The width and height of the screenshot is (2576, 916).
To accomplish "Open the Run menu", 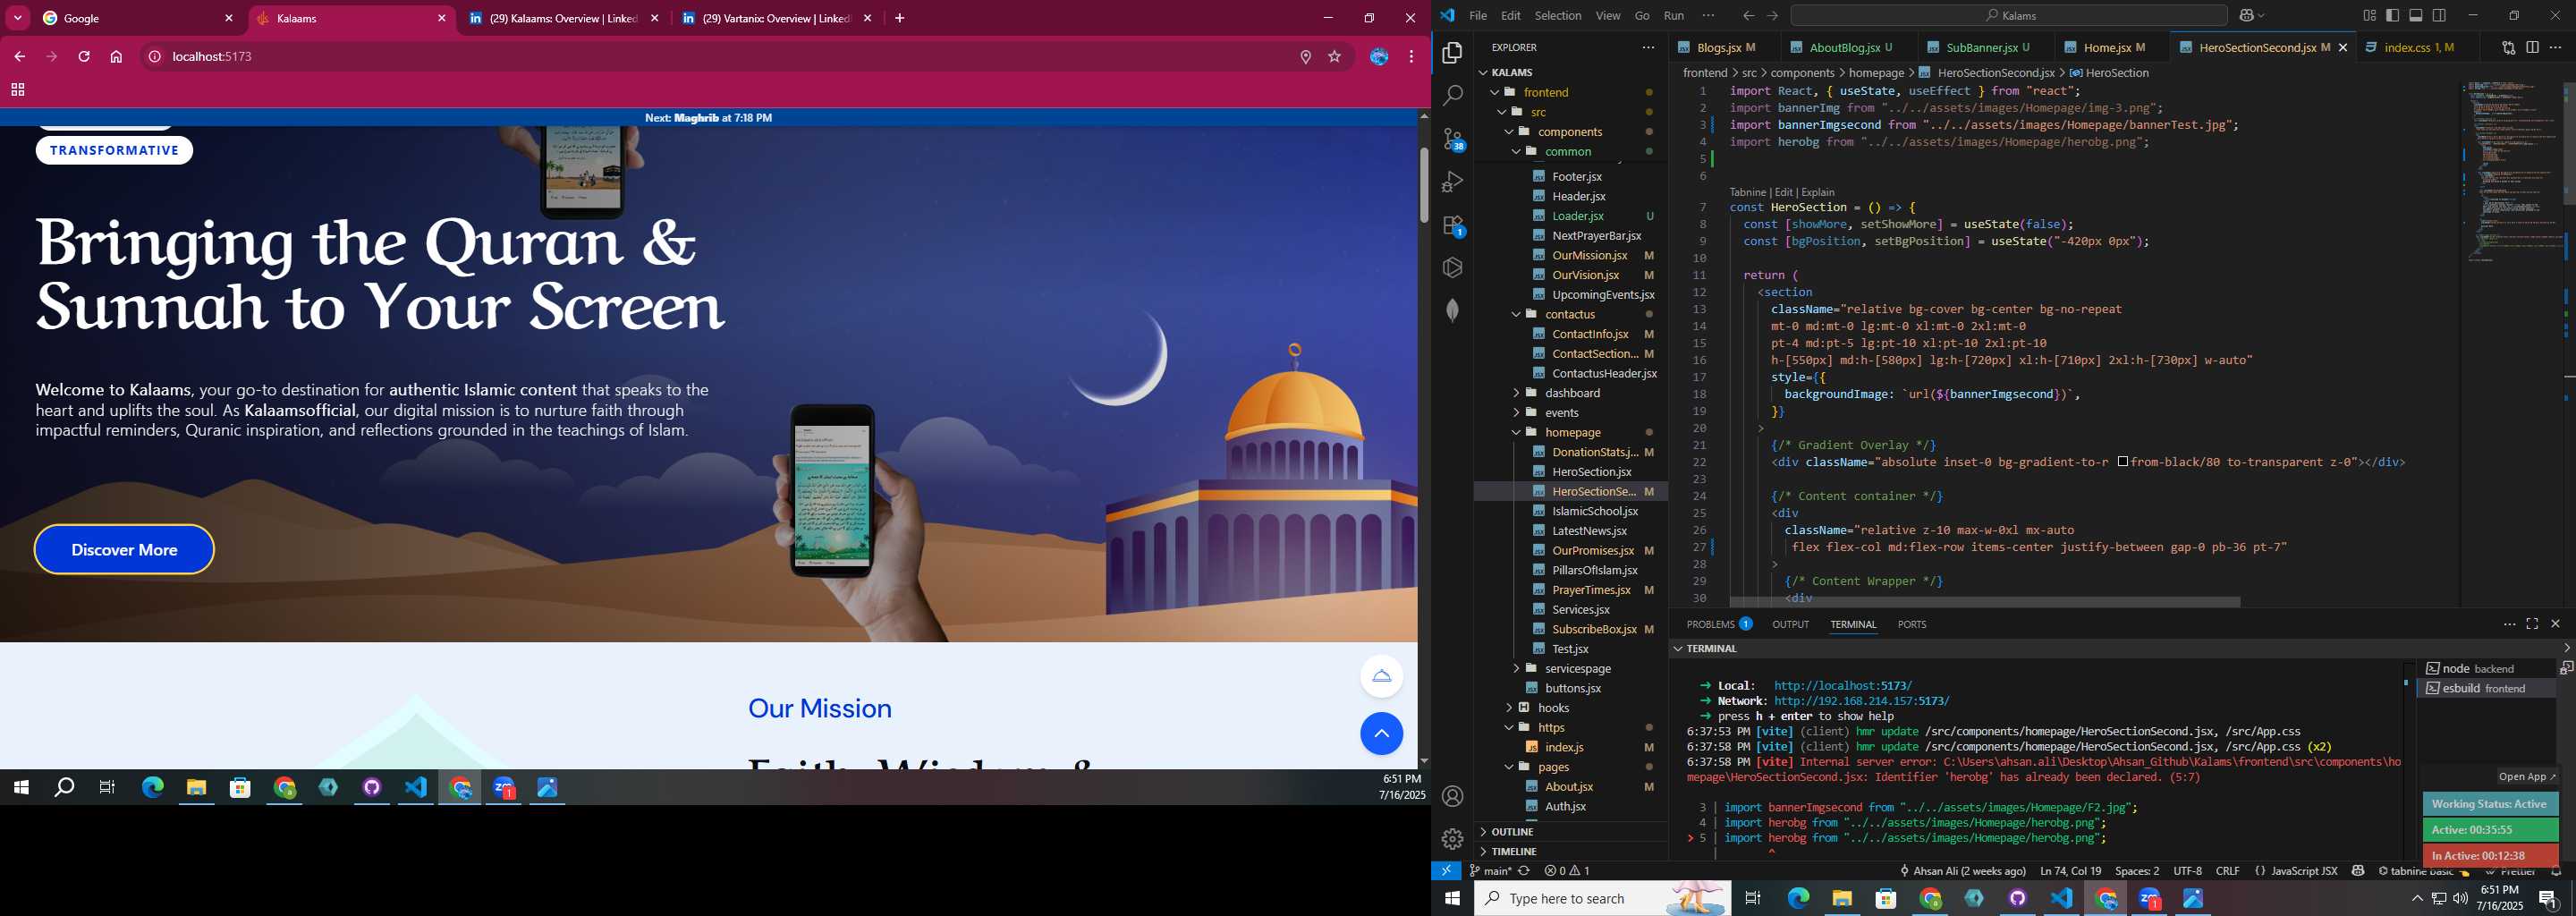I will [1674, 16].
